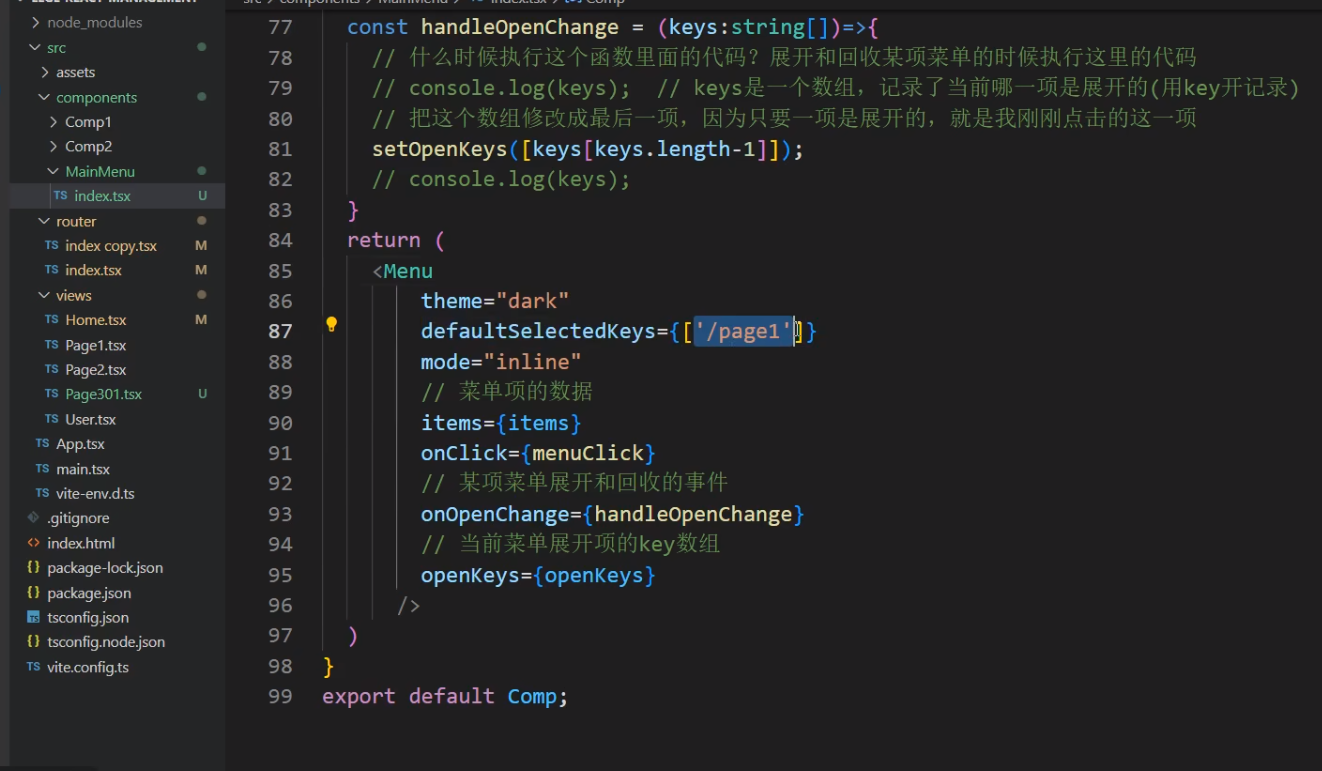Viewport: 1322px width, 771px height.
Task: Click the U status badge on Page301.tsx
Action: [x=203, y=394]
